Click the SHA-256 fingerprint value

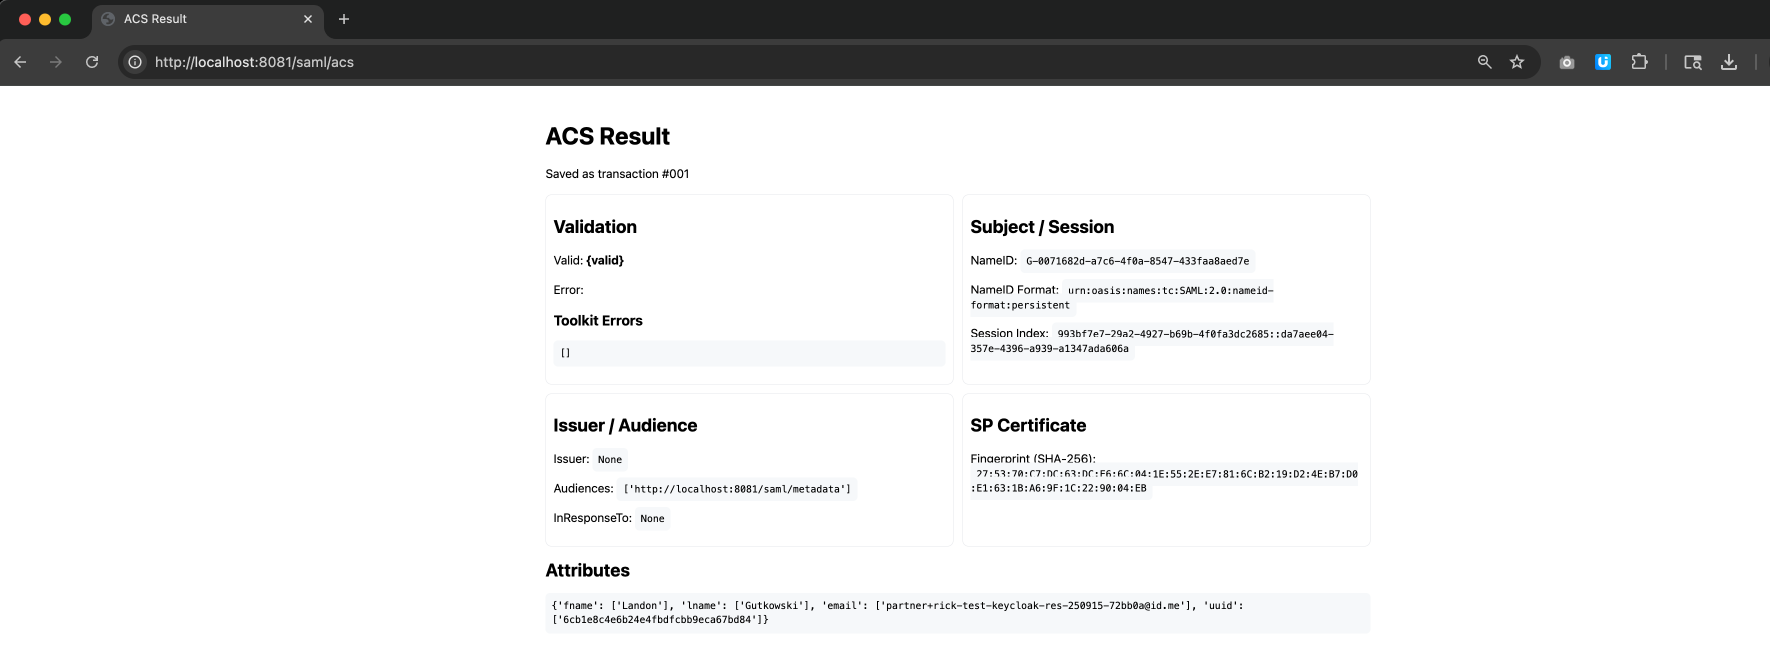pyautogui.click(x=1164, y=481)
